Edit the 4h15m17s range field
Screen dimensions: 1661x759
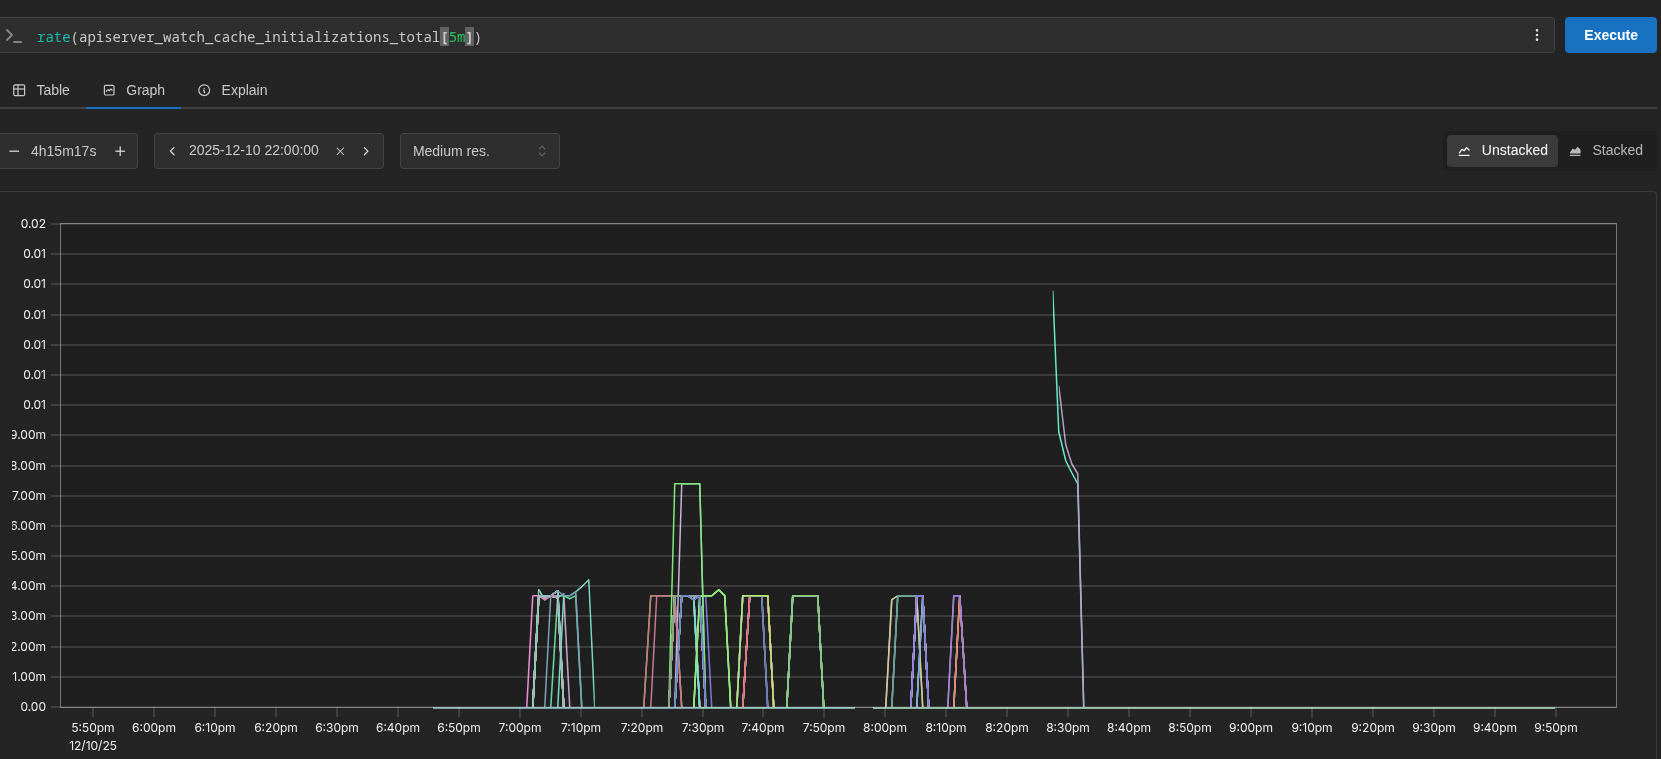[64, 151]
